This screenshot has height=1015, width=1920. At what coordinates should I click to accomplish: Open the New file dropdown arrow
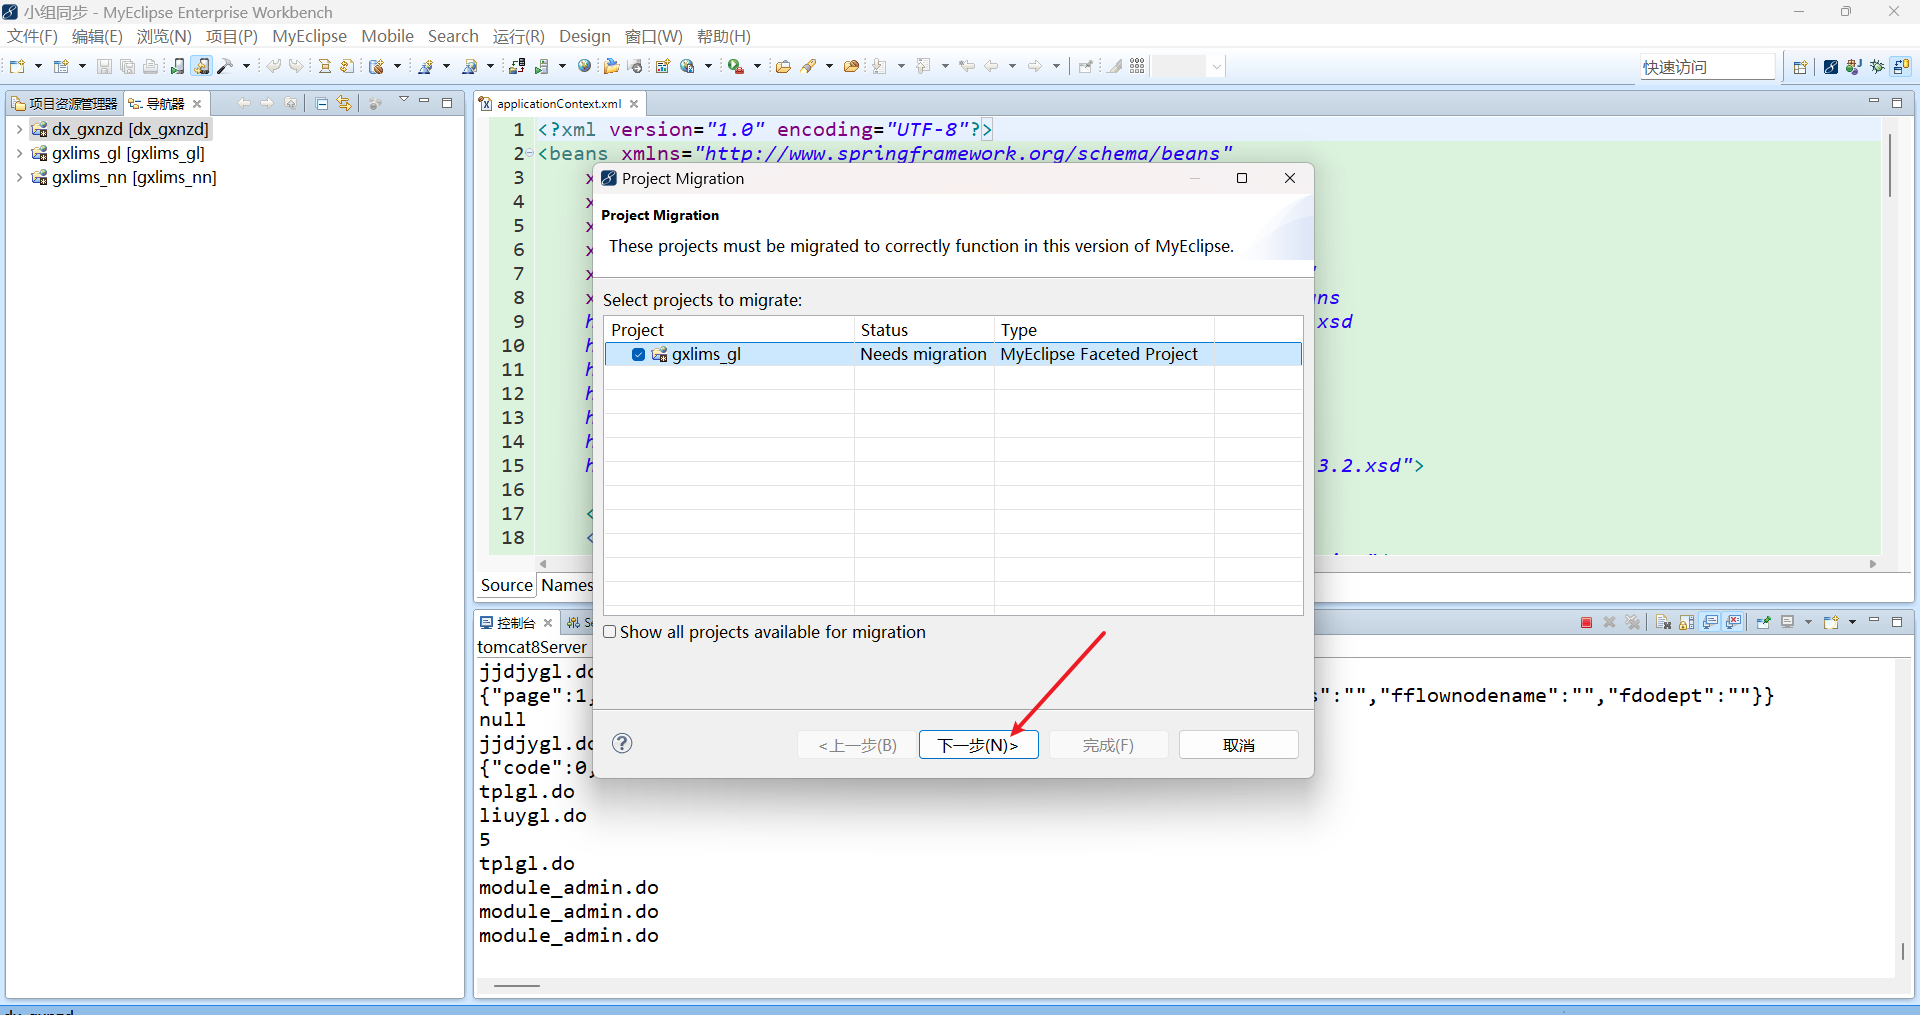pyautogui.click(x=38, y=66)
